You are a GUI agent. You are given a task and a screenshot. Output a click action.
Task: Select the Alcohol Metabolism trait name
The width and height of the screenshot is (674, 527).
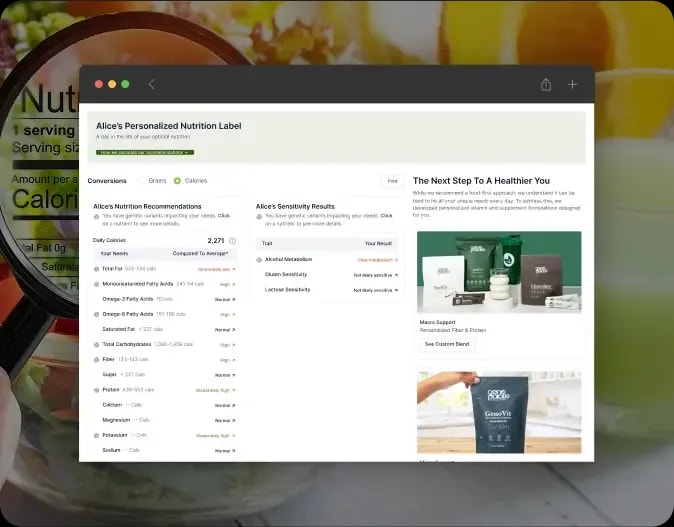click(288, 259)
